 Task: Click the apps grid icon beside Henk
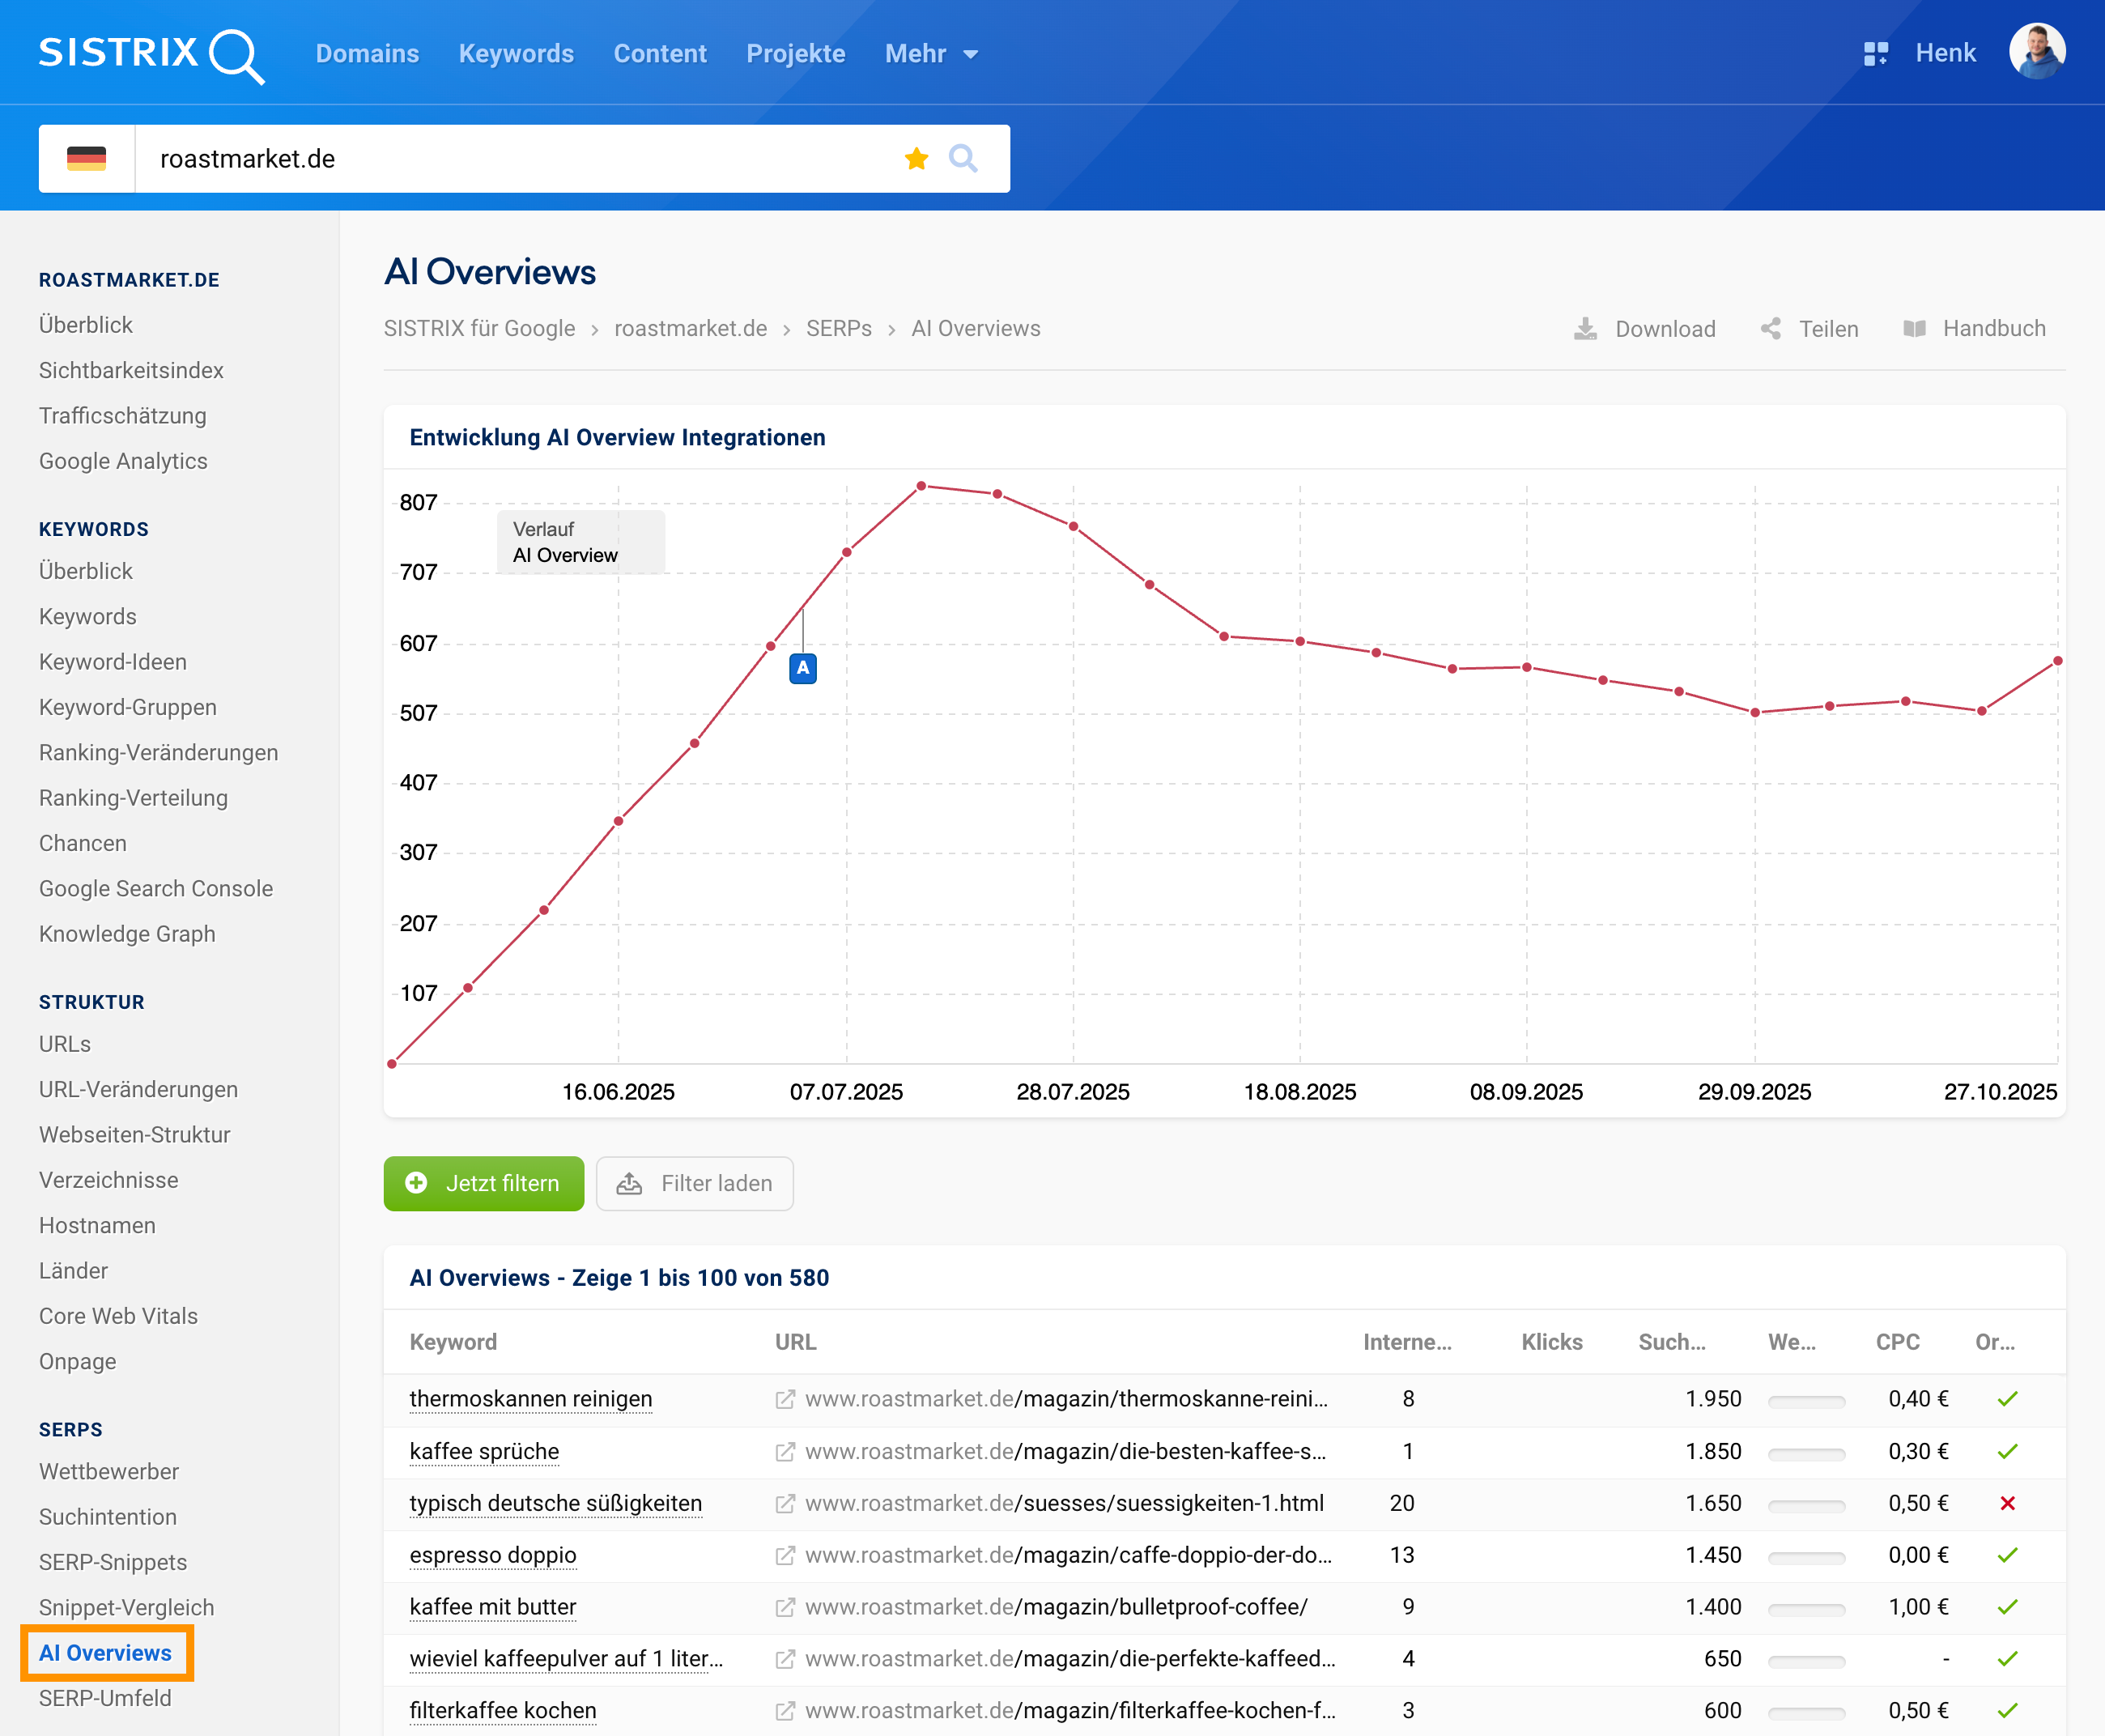(x=1877, y=52)
